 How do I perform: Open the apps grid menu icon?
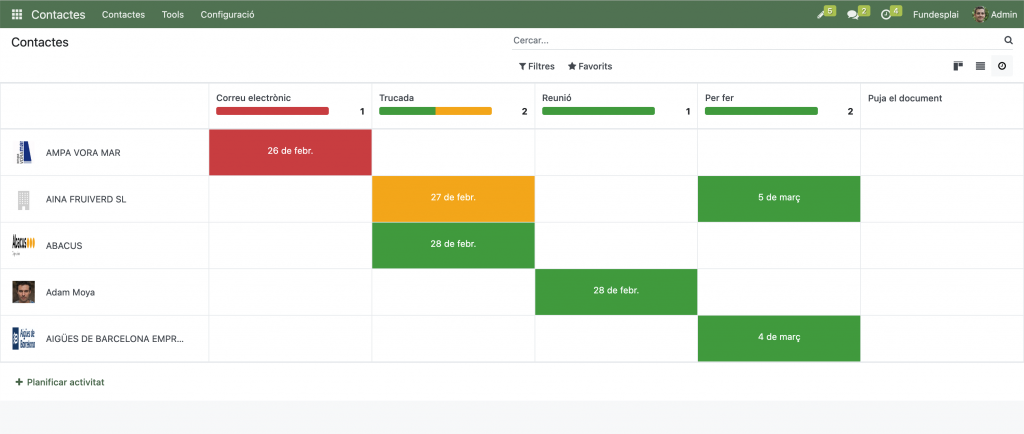(17, 15)
